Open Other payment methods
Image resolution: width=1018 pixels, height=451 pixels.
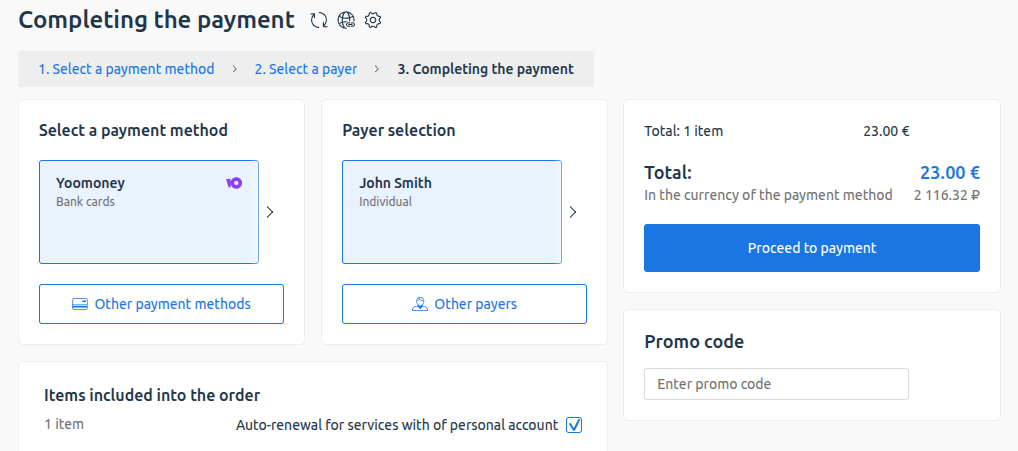(161, 304)
